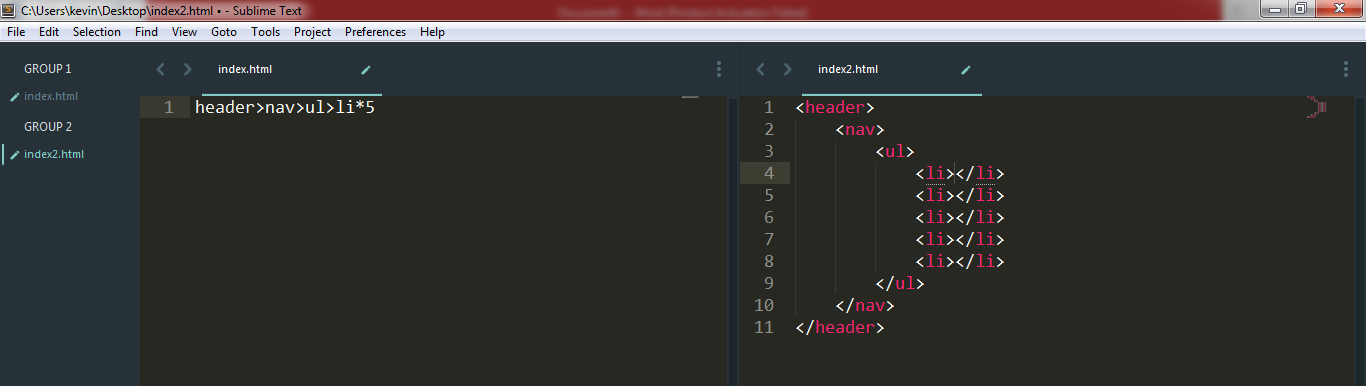Click the GROUP 2 sidebar heading
Viewport: 1366px width, 386px height.
click(48, 127)
